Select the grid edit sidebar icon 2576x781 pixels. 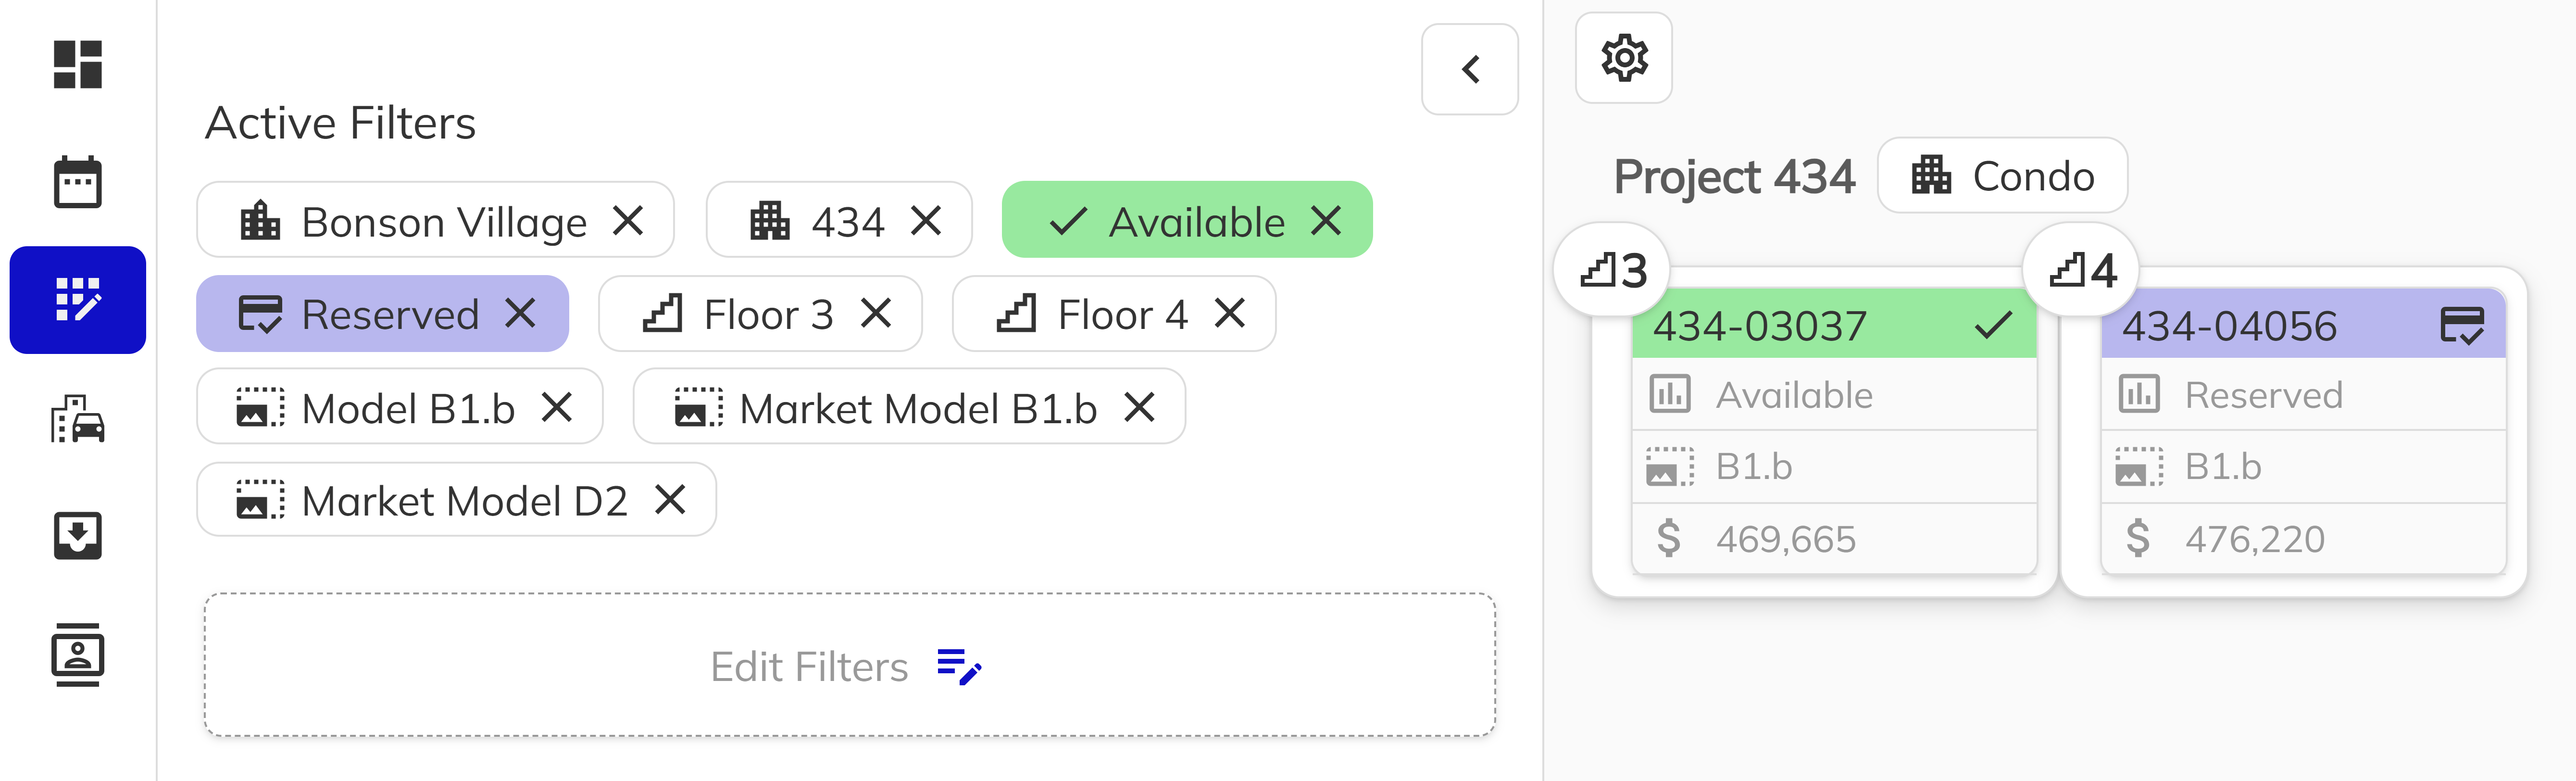[x=78, y=300]
